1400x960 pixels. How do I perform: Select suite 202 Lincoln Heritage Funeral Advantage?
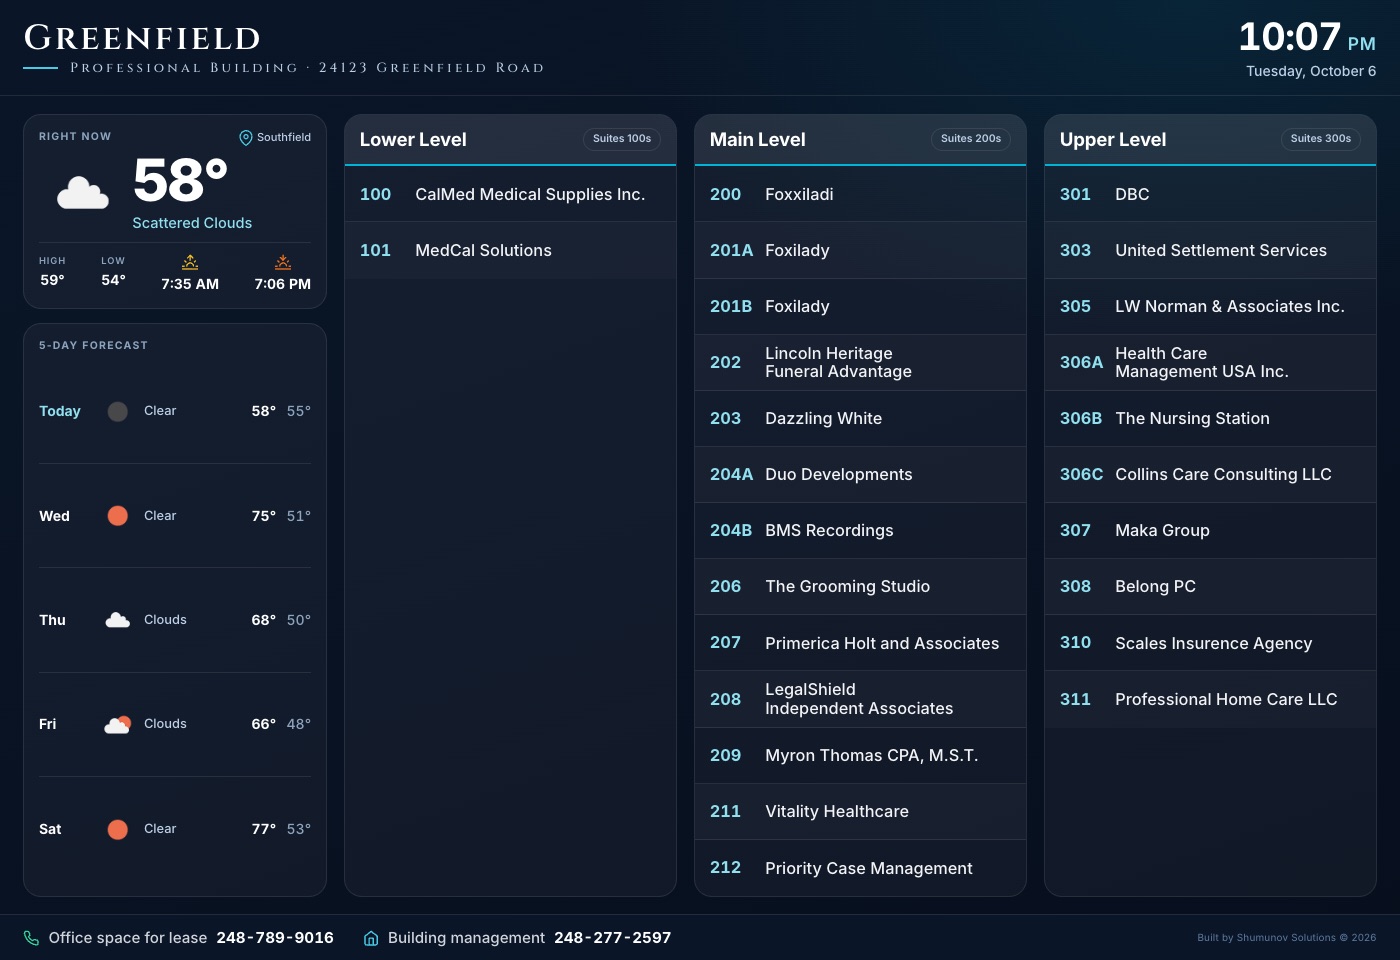coord(860,362)
